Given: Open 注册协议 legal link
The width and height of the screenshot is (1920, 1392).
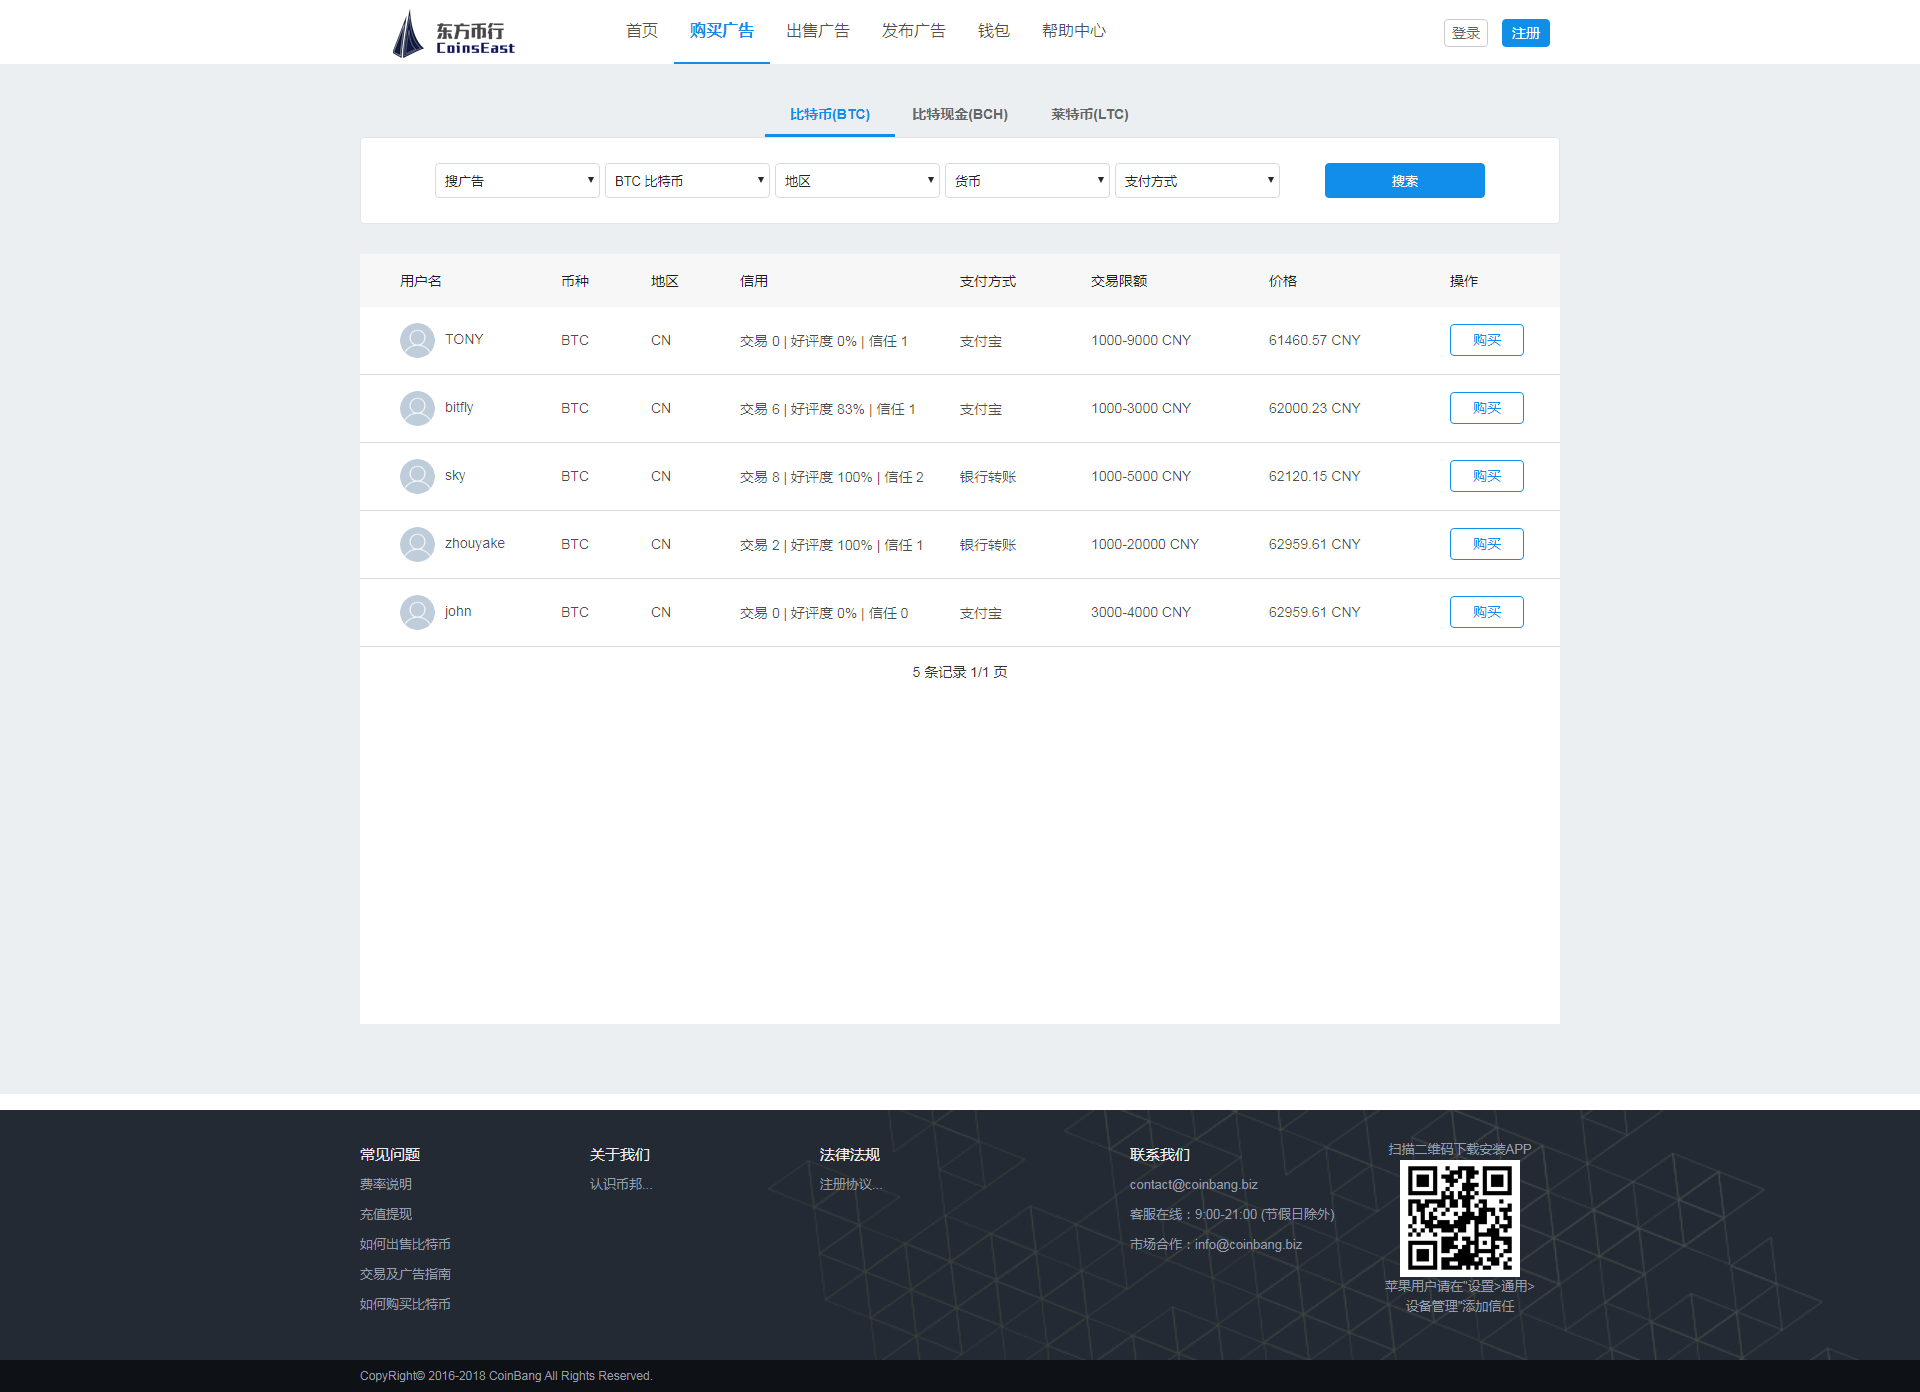Looking at the screenshot, I should 851,1184.
